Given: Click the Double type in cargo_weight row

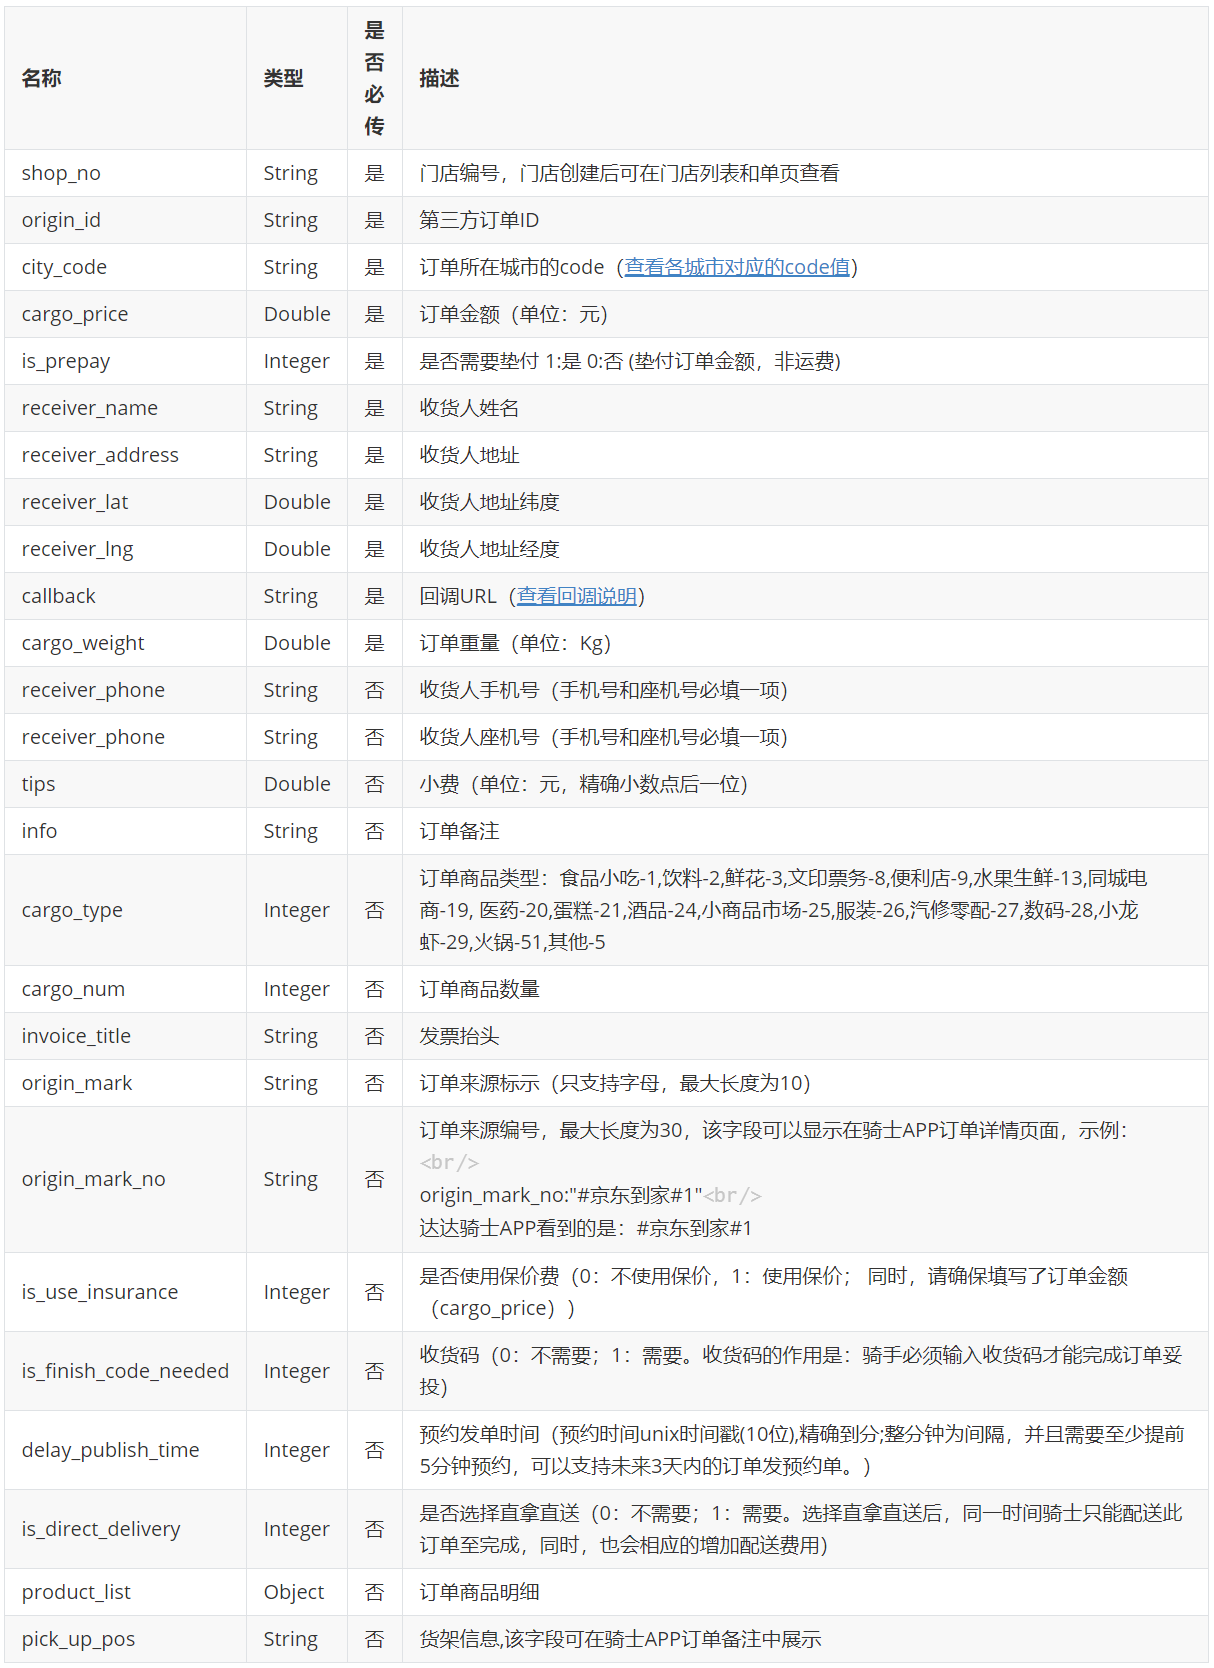Looking at the screenshot, I should tap(297, 643).
